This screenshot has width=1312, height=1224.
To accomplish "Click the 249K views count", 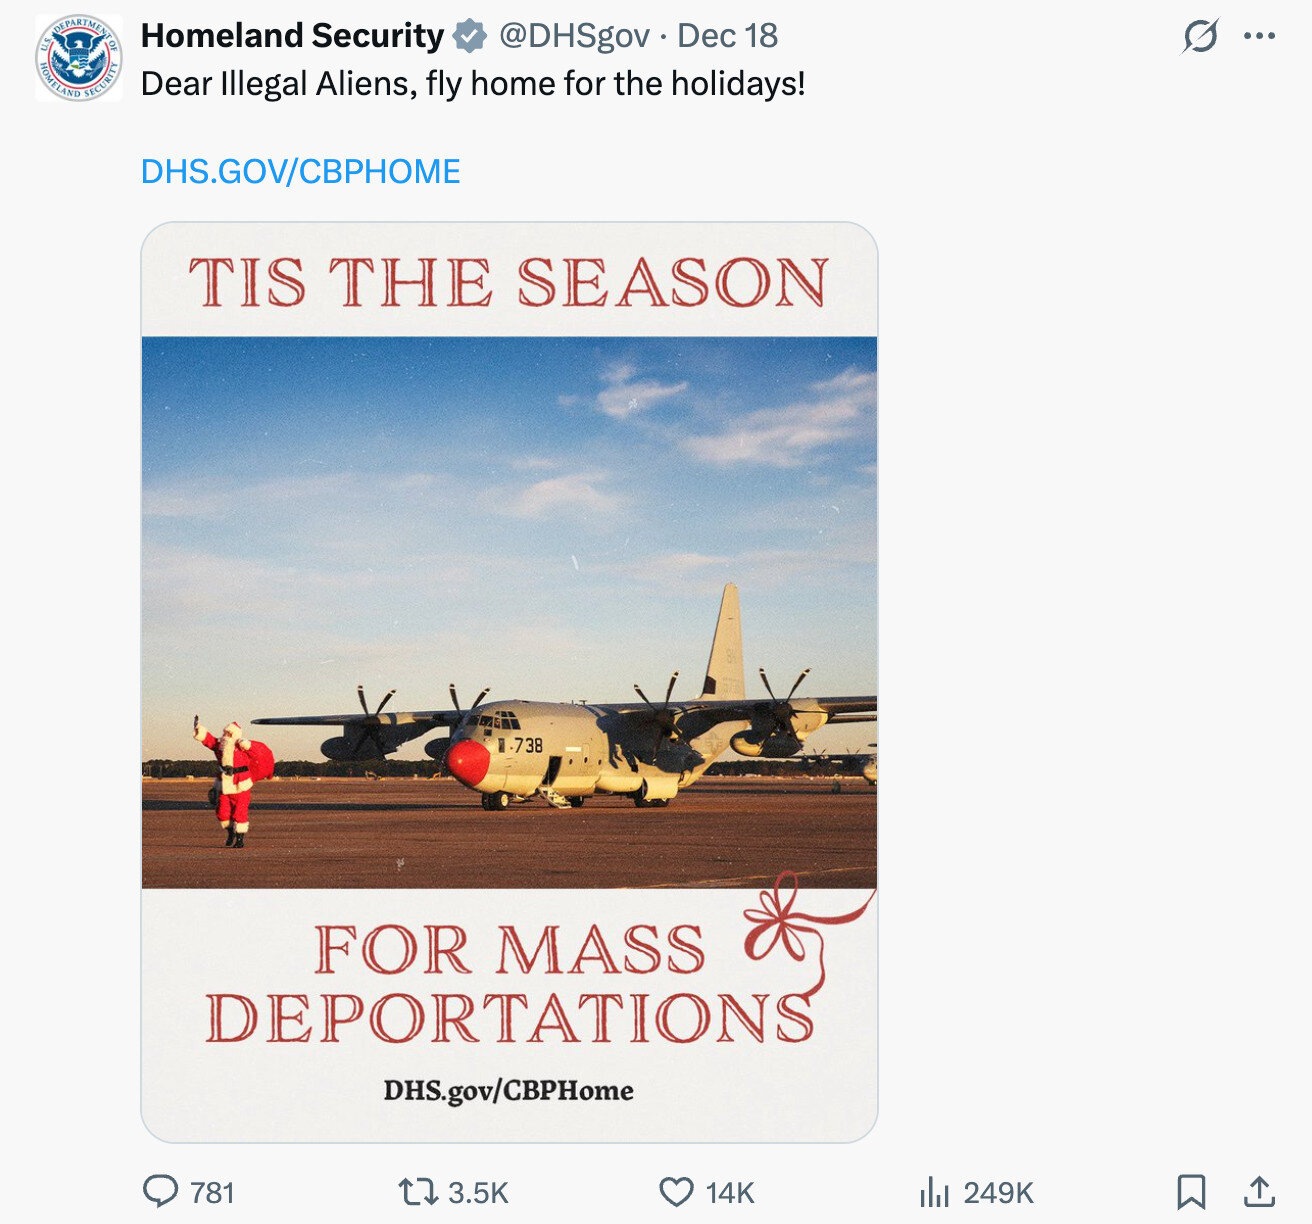I will click(998, 1193).
